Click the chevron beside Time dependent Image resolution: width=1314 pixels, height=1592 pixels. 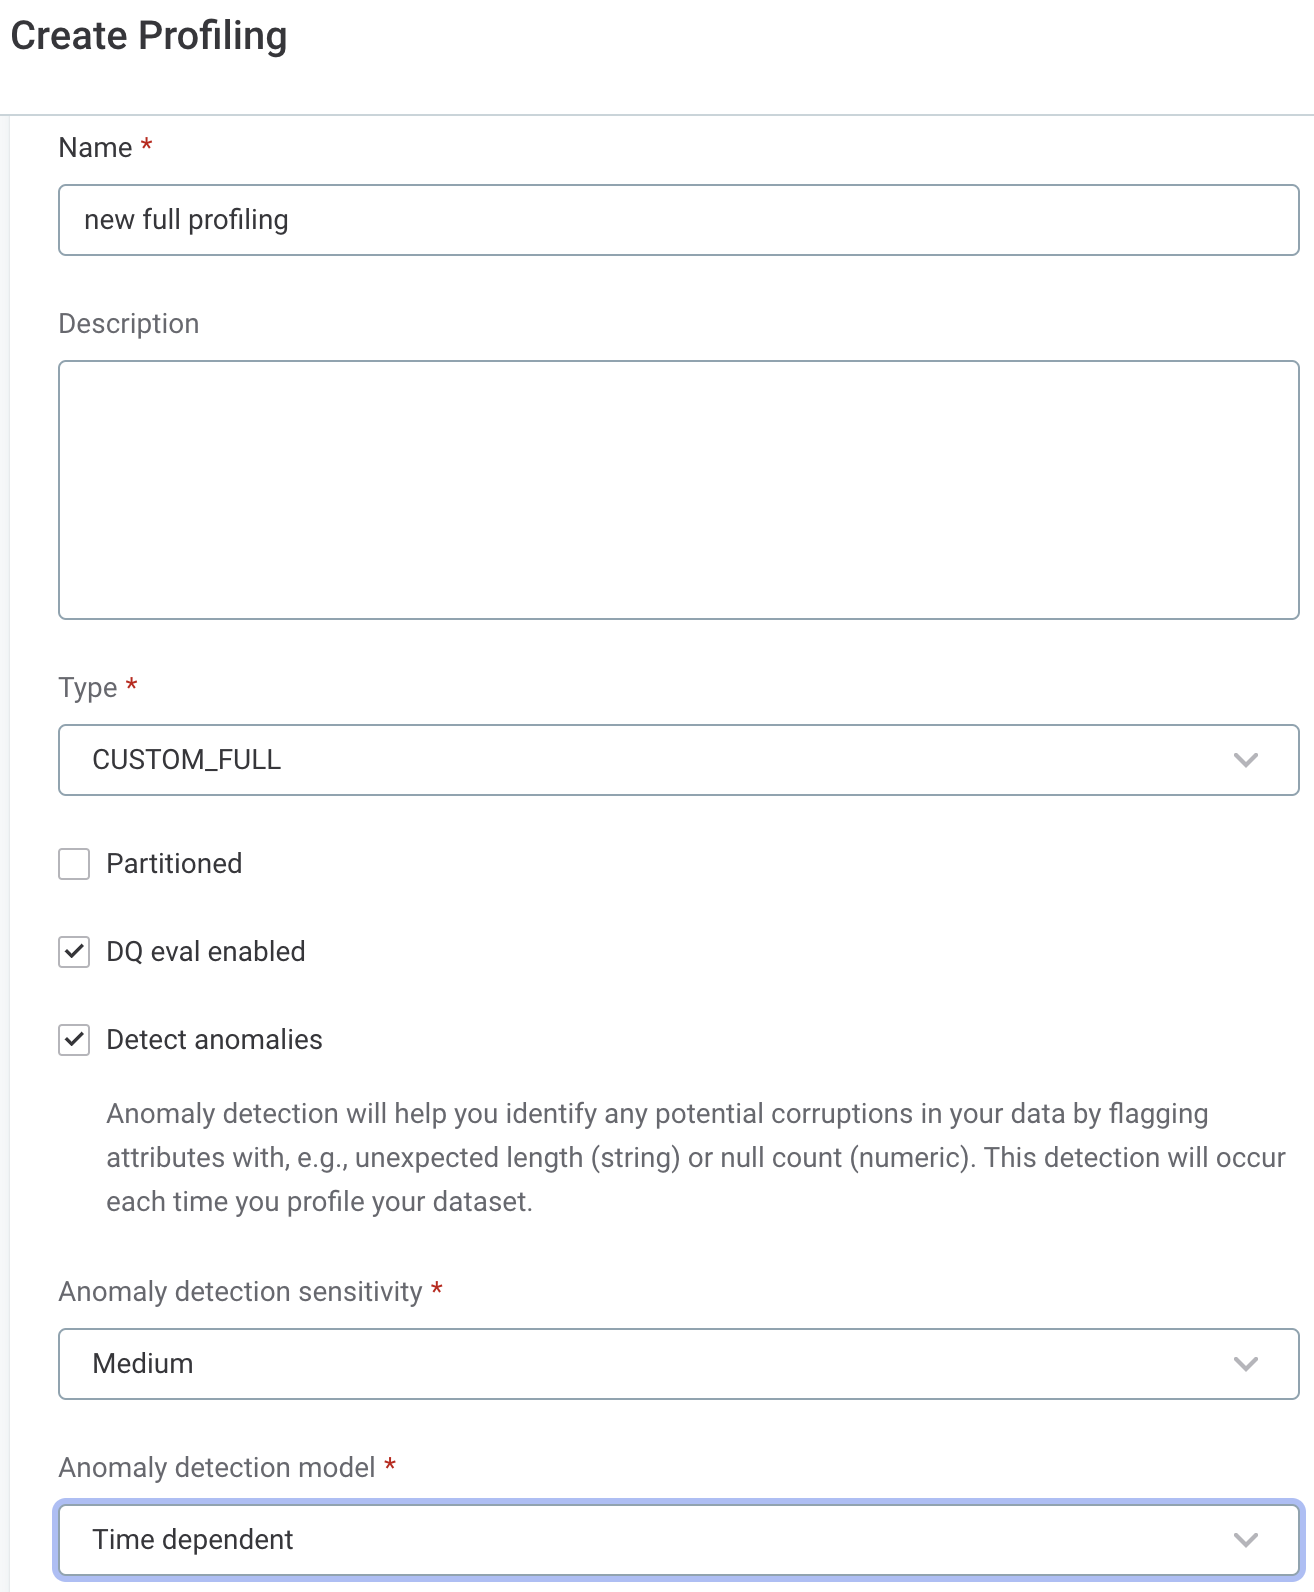click(x=1245, y=1540)
